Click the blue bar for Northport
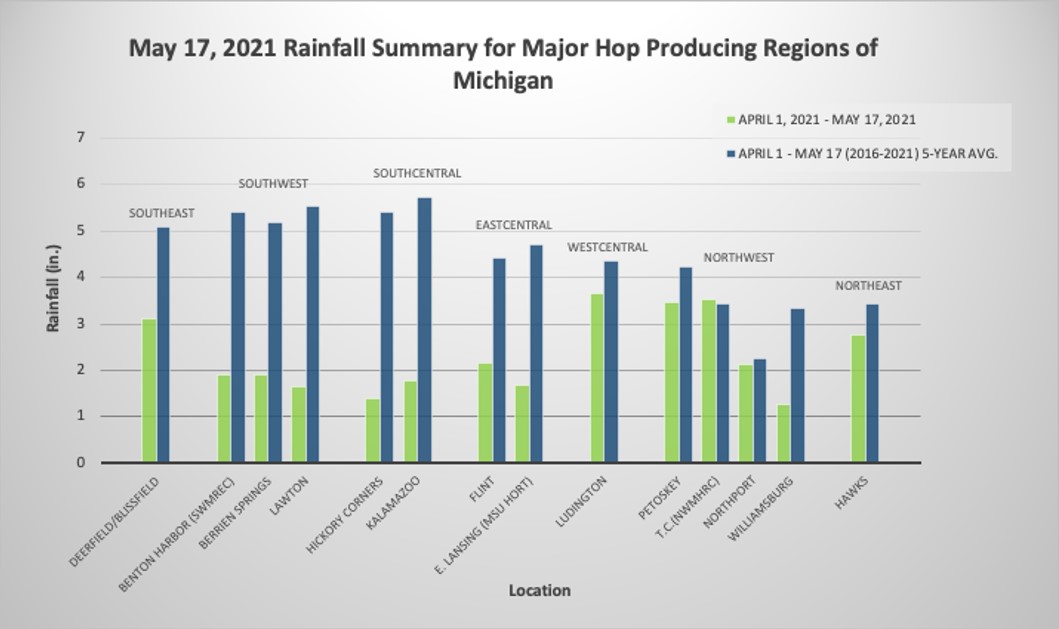Image resolution: width=1059 pixels, height=629 pixels. (760, 411)
